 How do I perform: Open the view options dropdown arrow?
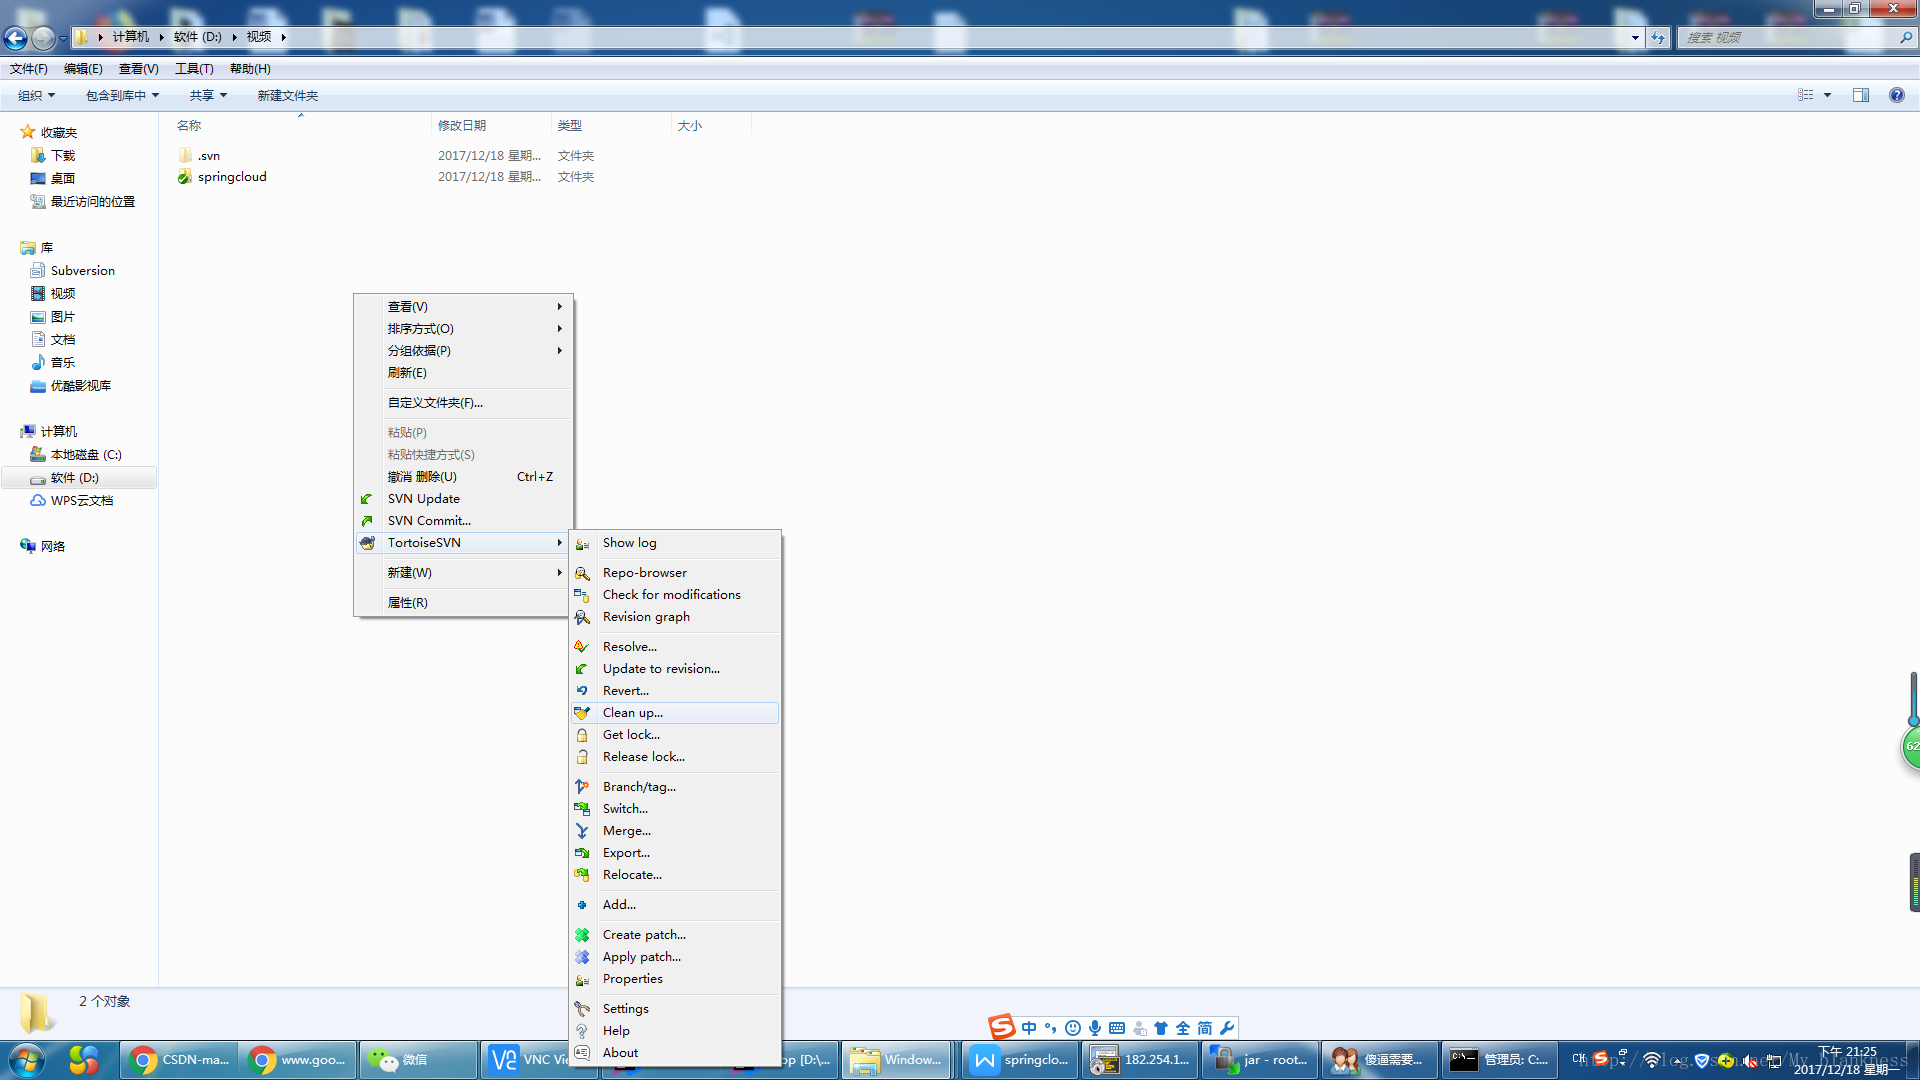(1828, 95)
